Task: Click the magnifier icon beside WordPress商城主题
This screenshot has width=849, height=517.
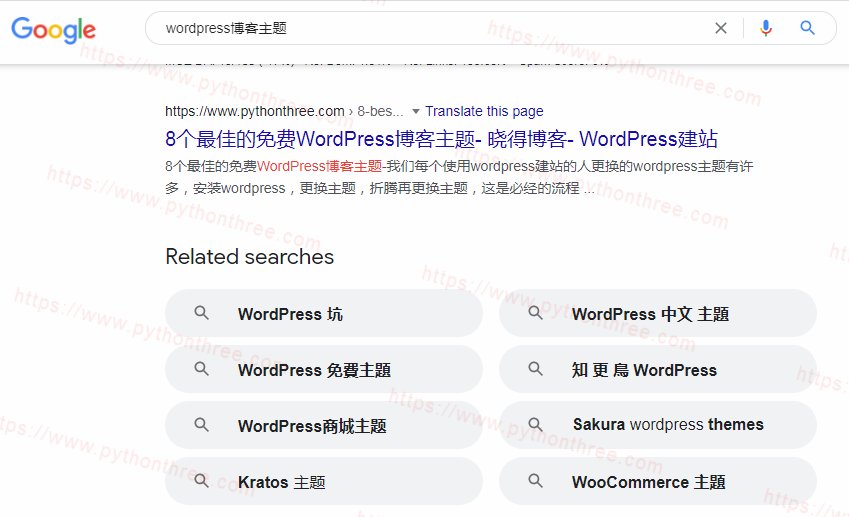Action: tap(201, 425)
